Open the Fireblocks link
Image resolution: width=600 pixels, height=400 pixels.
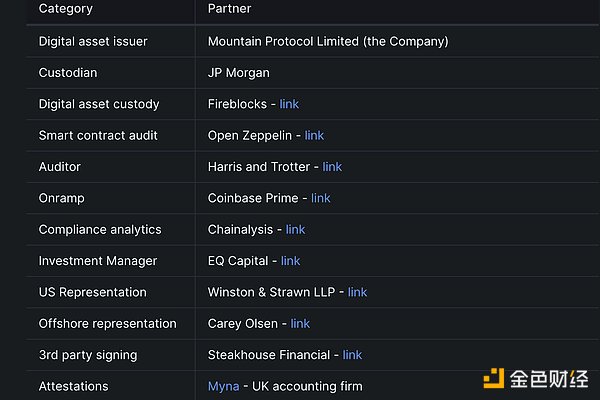coord(289,104)
